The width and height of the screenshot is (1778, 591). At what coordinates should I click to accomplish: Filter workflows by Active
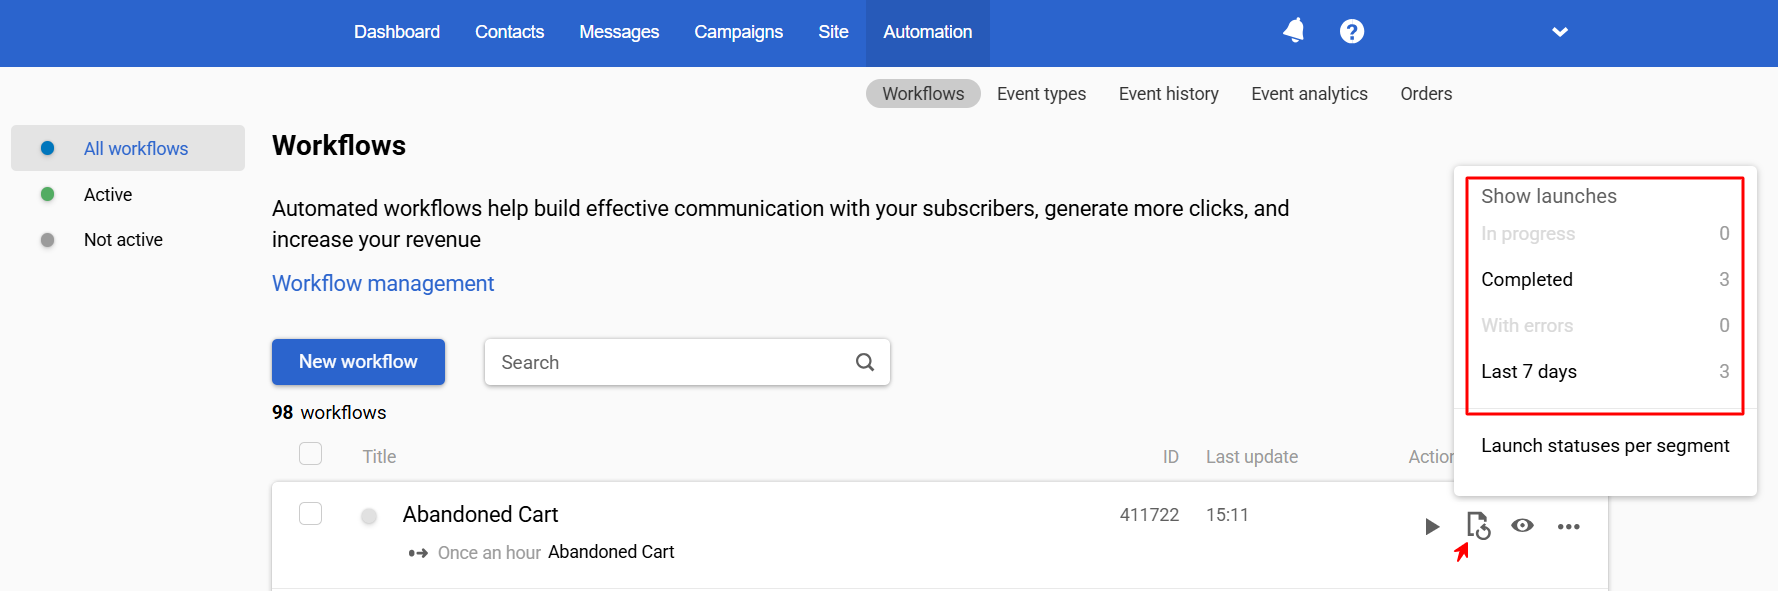[108, 194]
